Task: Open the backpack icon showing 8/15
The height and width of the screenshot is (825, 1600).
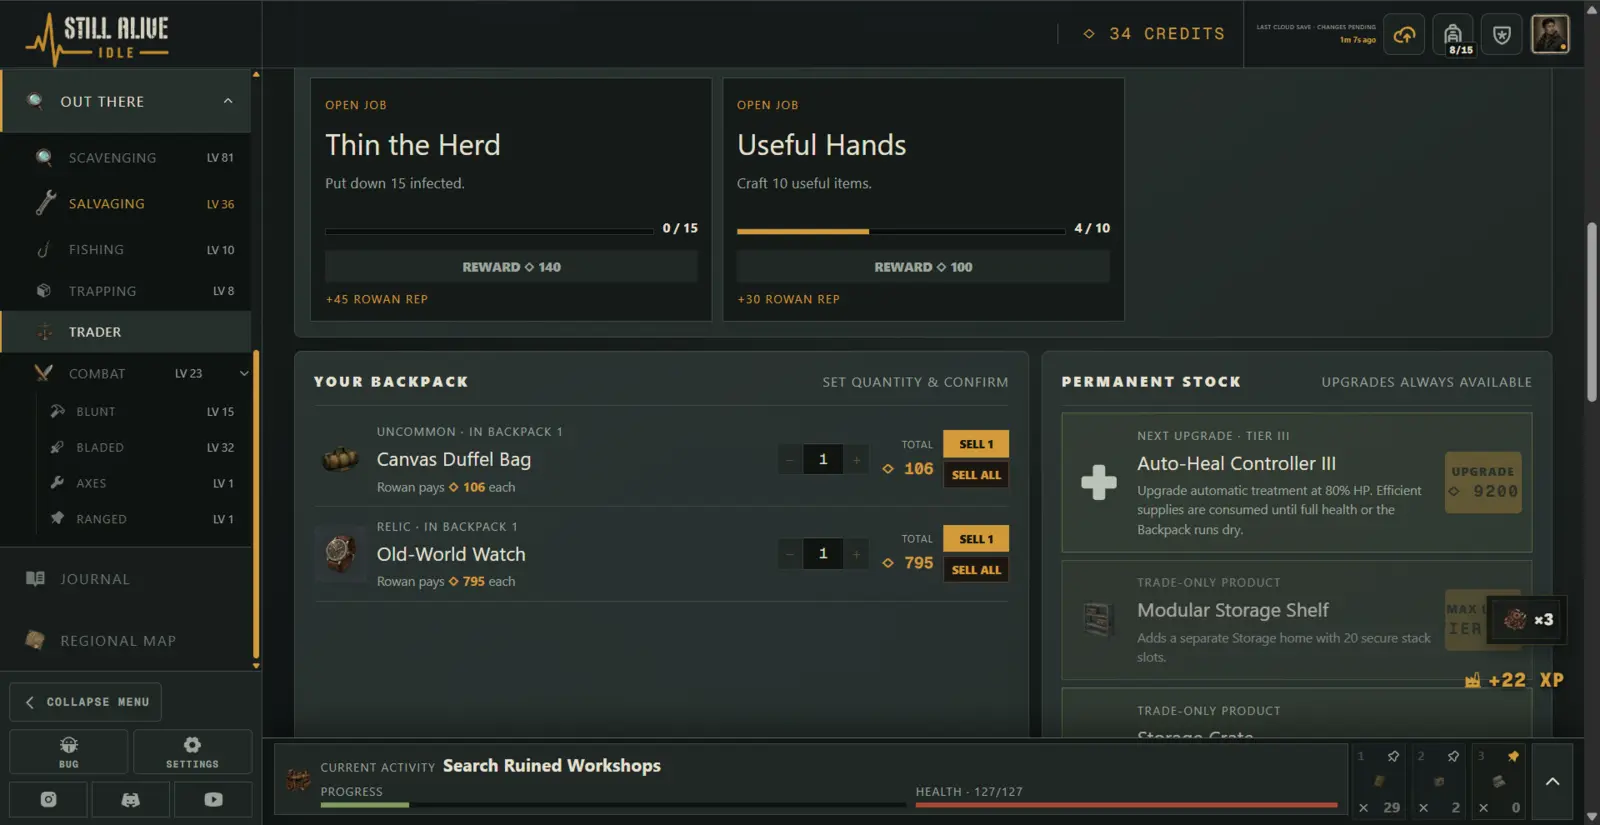Action: (1453, 35)
